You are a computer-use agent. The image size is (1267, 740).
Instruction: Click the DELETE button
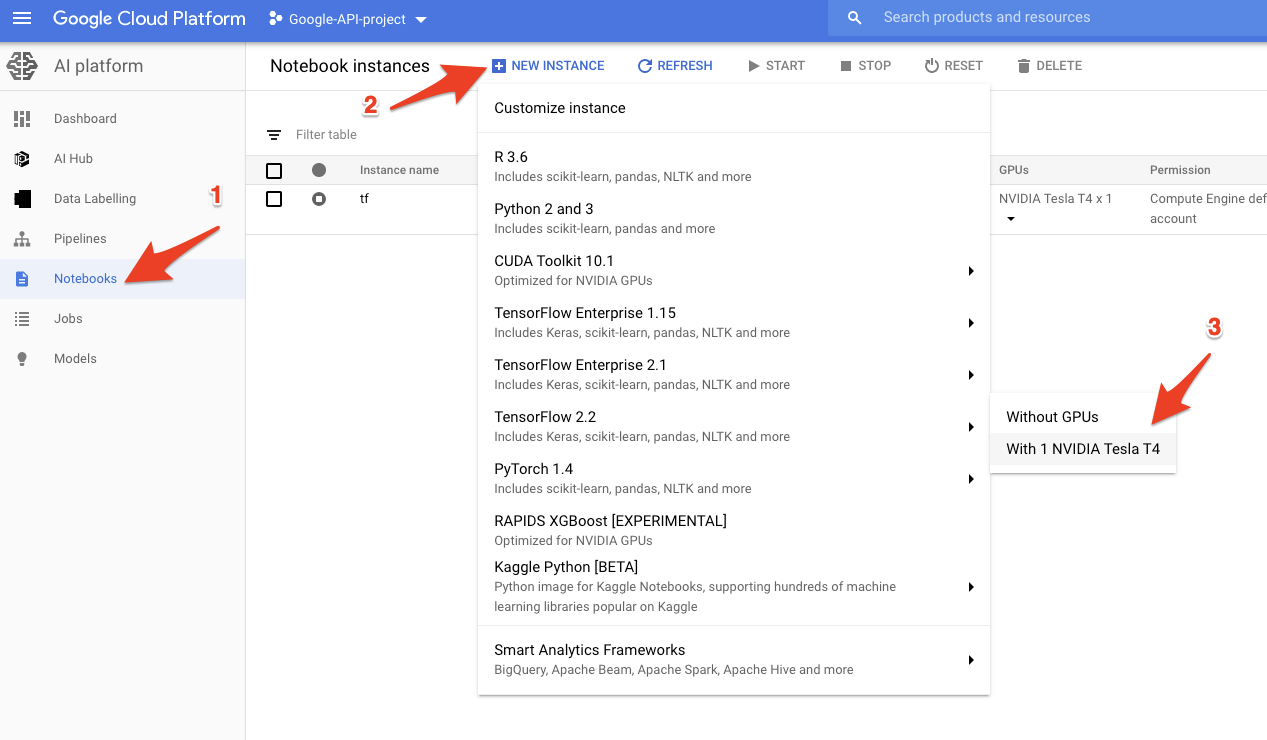tap(1049, 66)
